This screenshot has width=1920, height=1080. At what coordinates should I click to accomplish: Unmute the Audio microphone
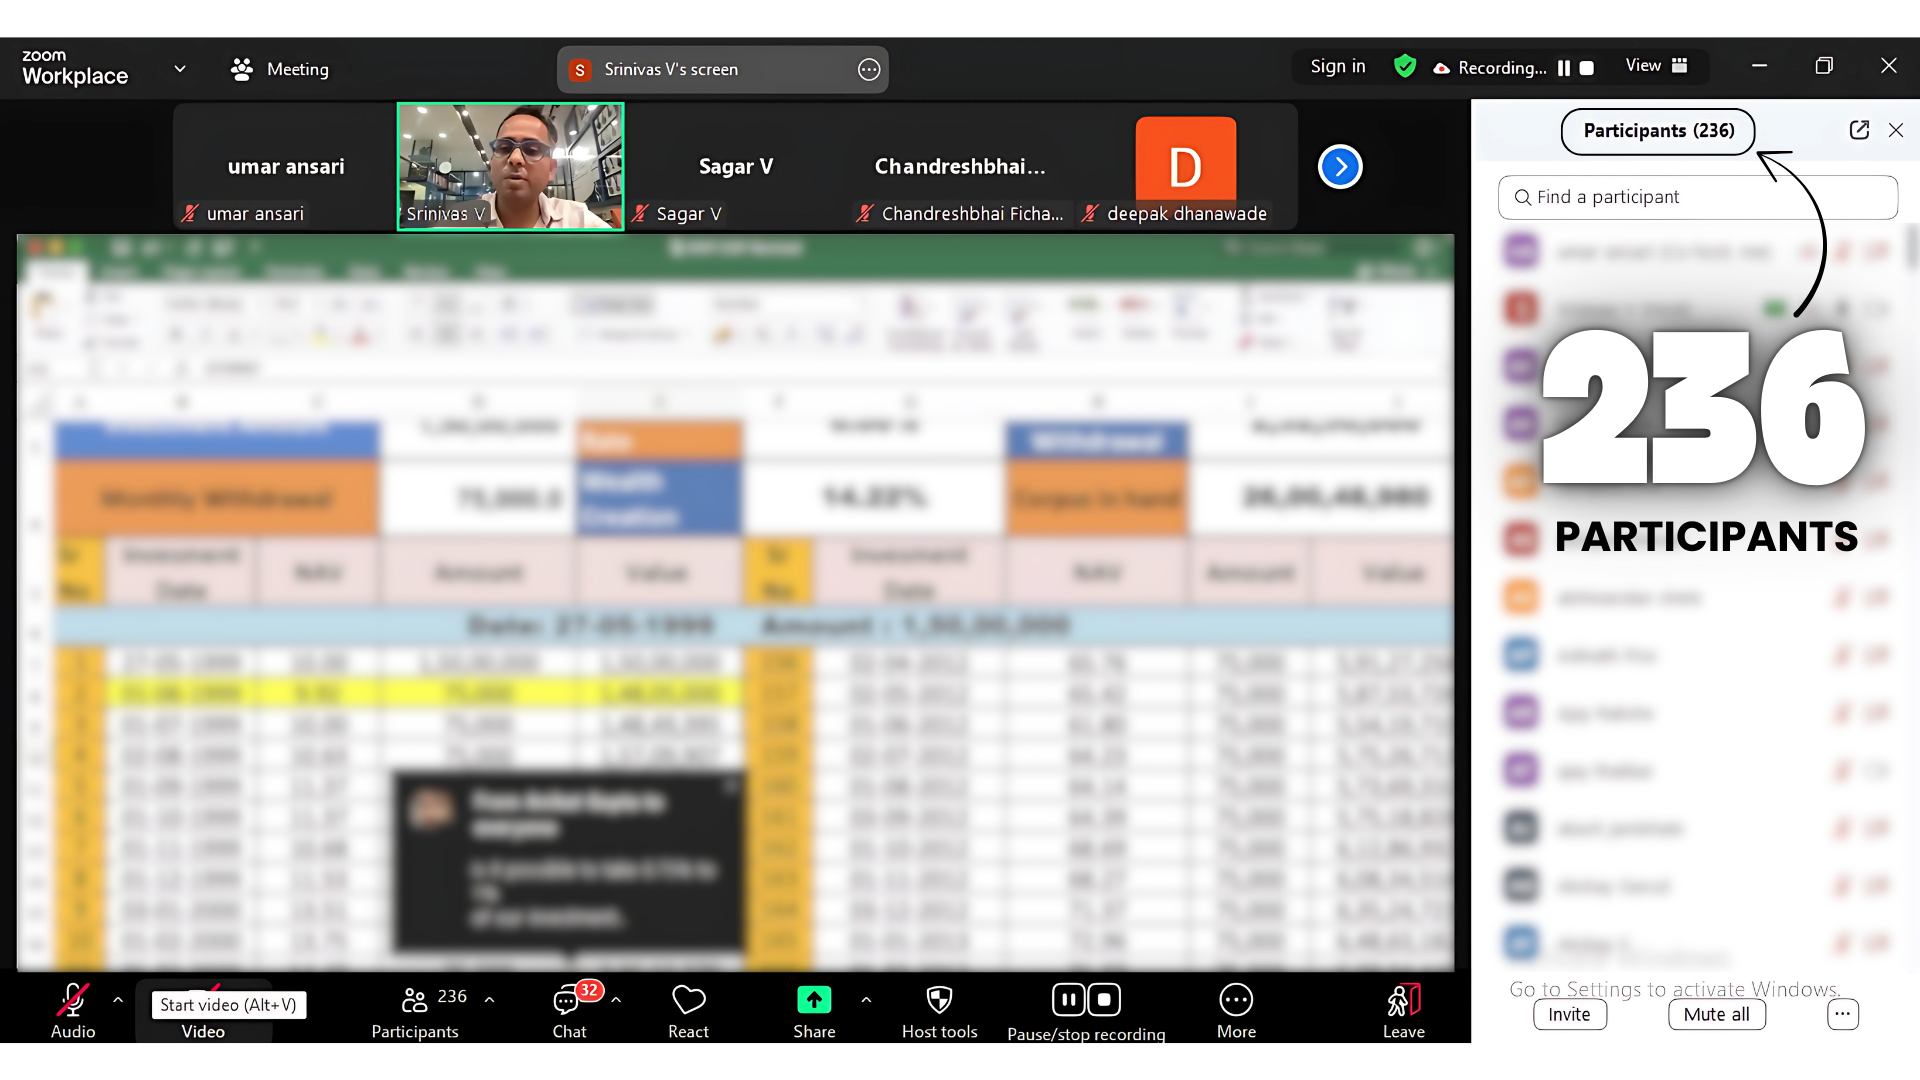click(73, 1000)
